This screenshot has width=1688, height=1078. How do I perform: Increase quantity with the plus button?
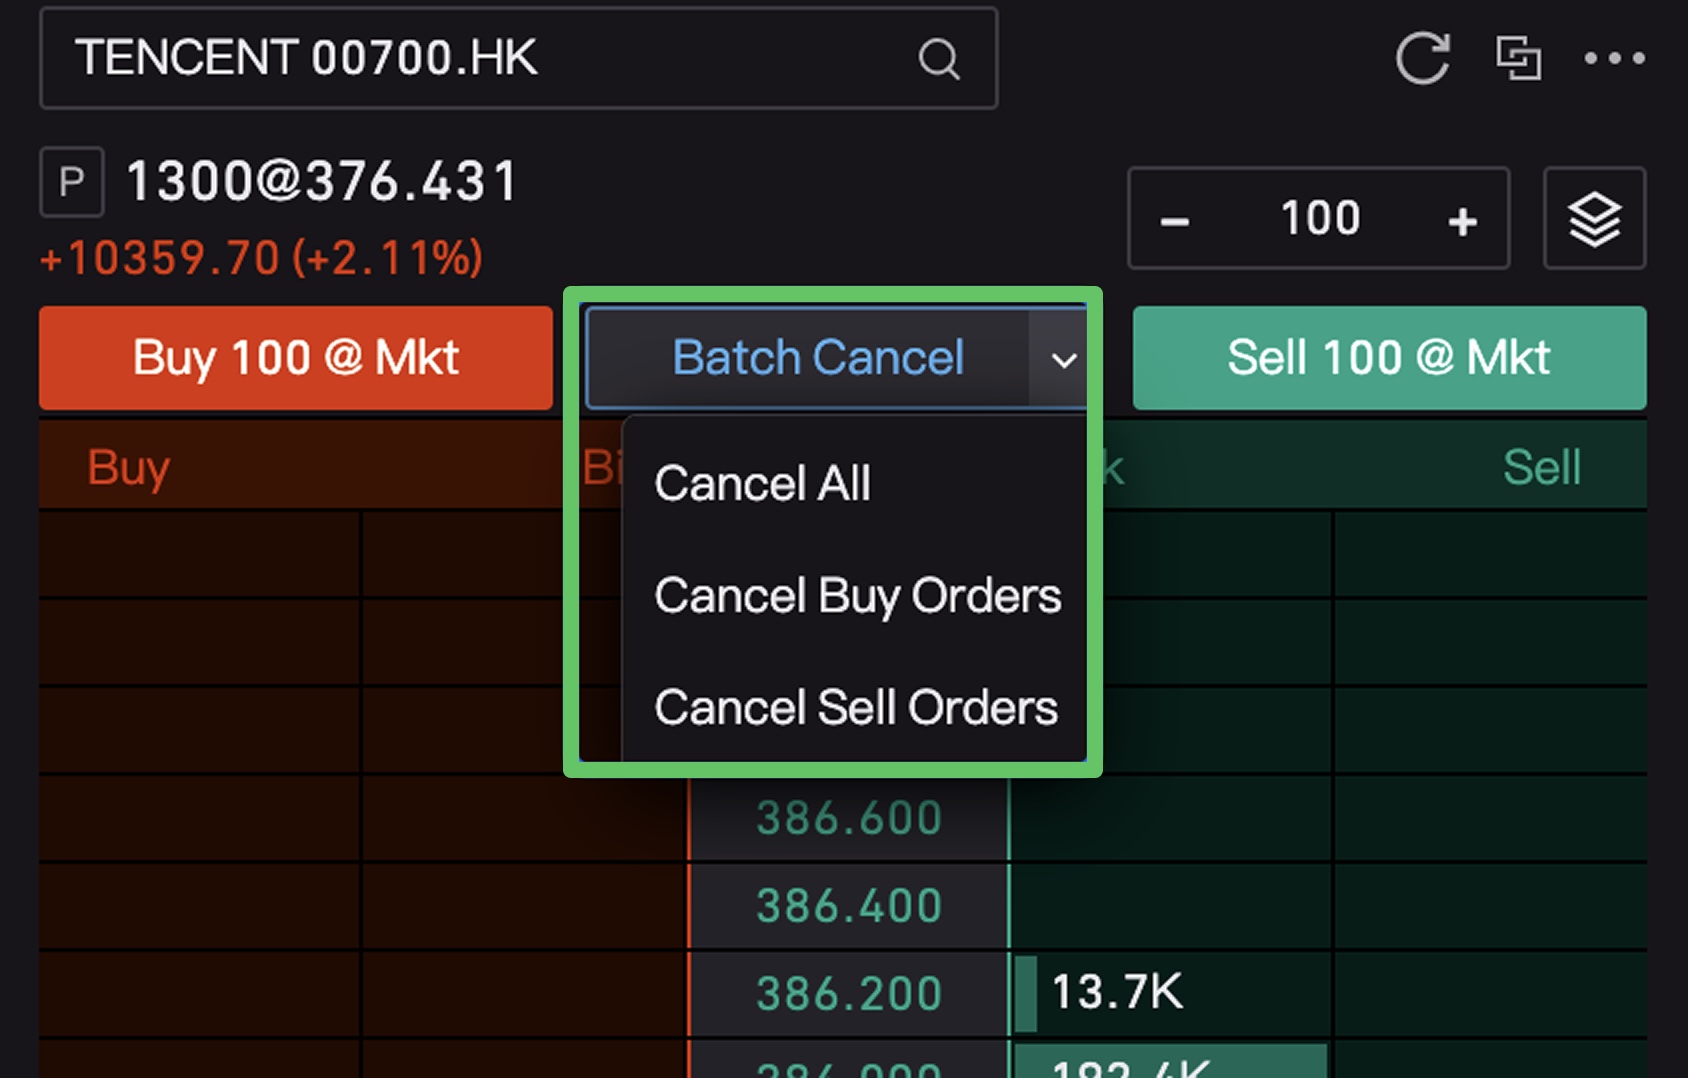[x=1462, y=220]
